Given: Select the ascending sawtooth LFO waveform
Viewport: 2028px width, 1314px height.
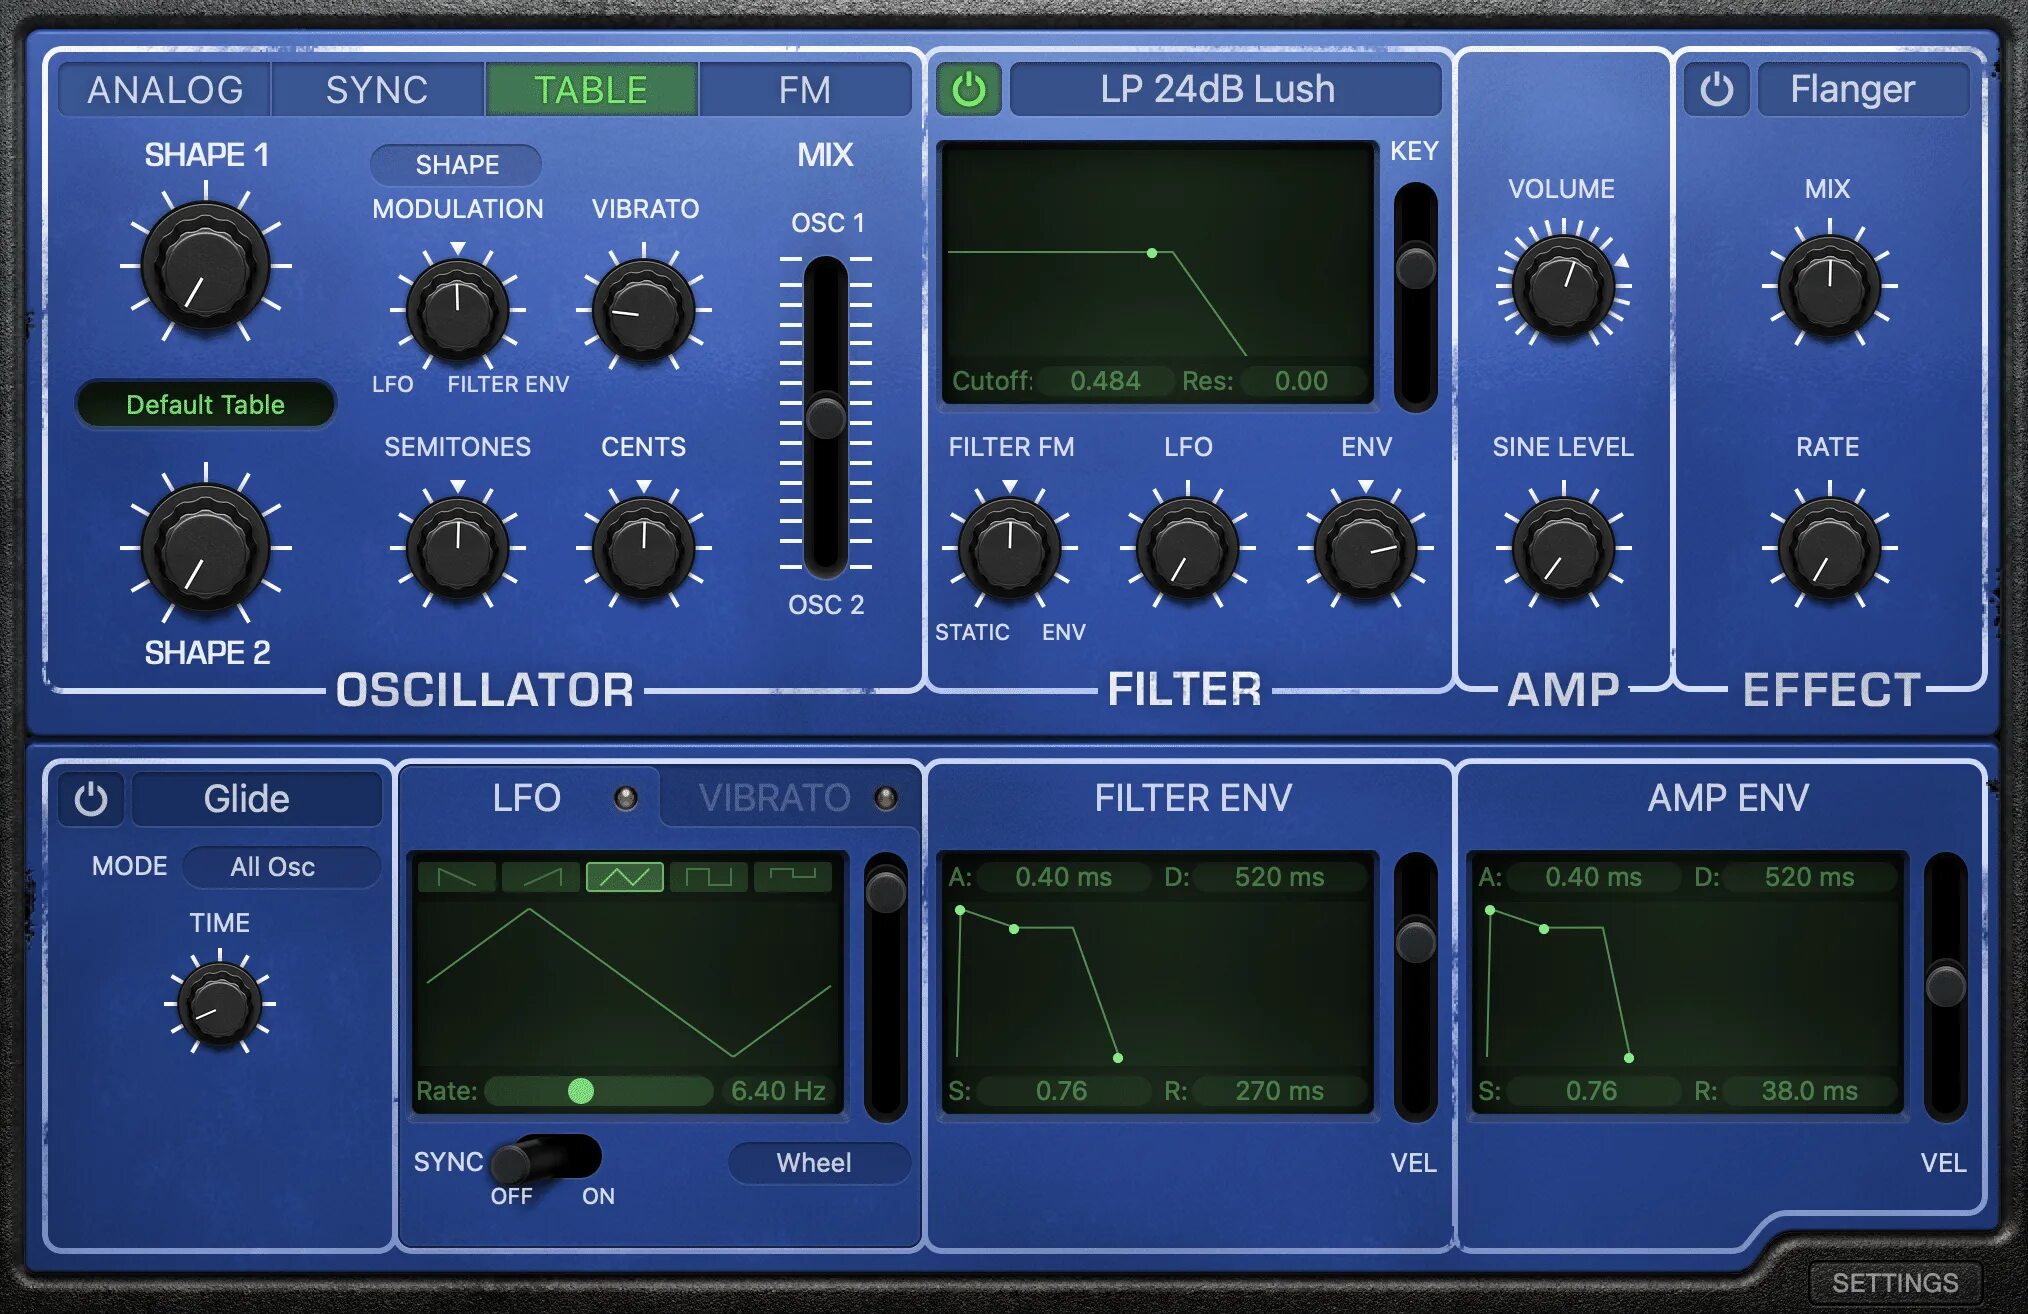Looking at the screenshot, I should point(541,877).
